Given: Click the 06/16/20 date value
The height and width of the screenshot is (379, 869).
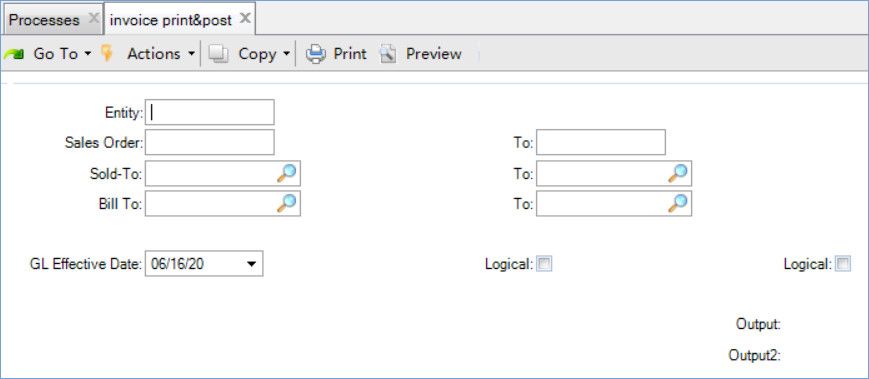Looking at the screenshot, I should pos(177,264).
